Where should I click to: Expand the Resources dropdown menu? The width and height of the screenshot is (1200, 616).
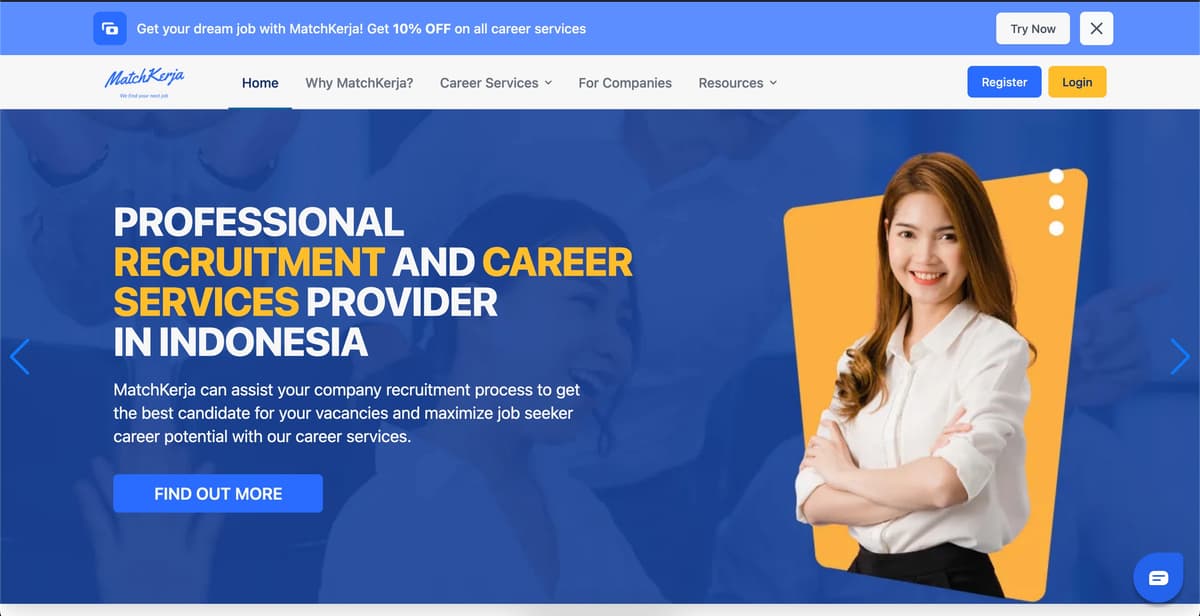[x=738, y=83]
